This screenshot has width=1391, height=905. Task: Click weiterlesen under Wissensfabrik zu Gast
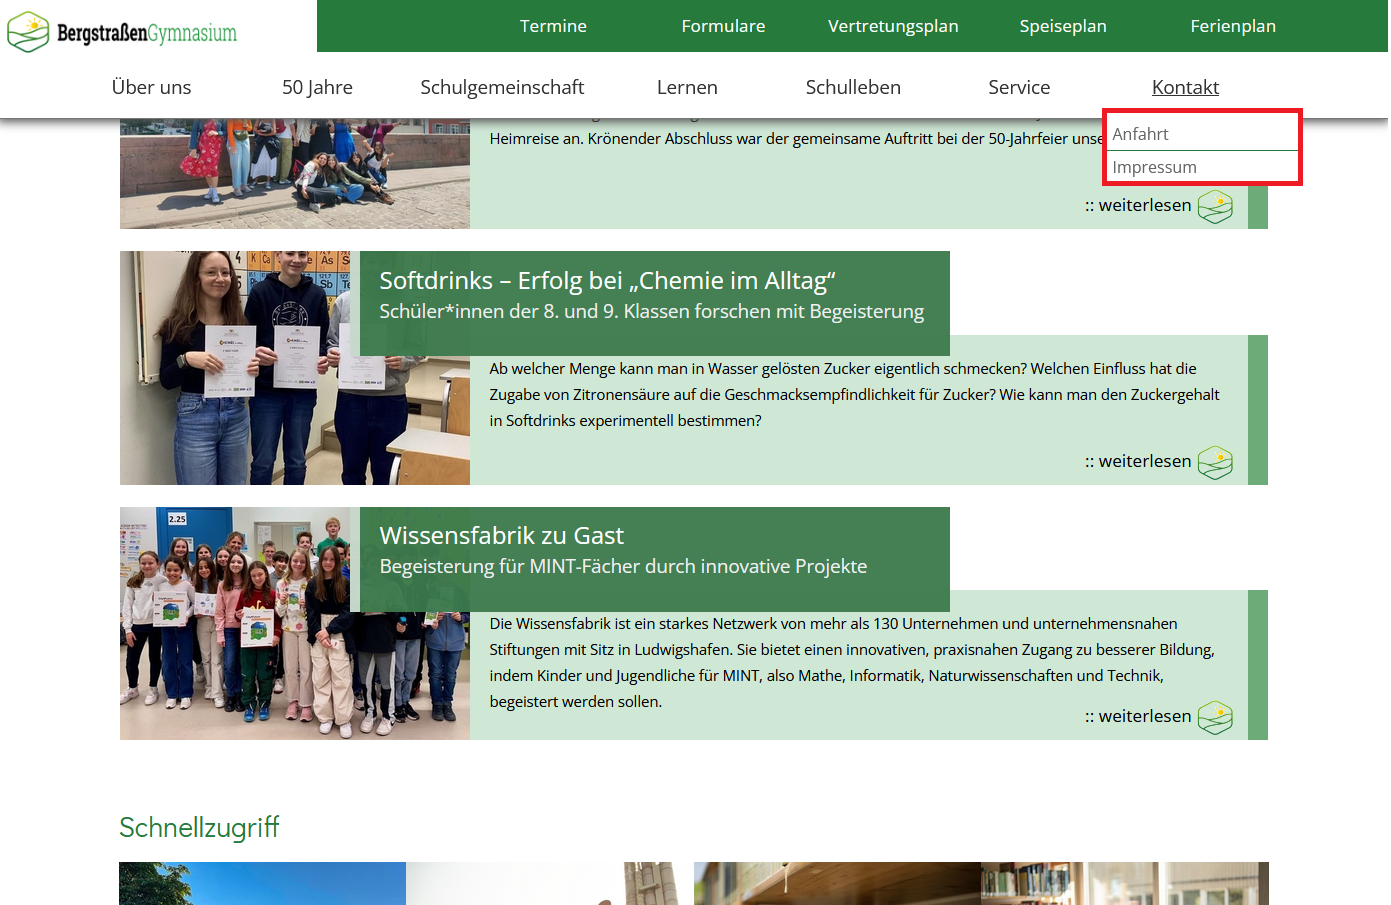[x=1144, y=716]
